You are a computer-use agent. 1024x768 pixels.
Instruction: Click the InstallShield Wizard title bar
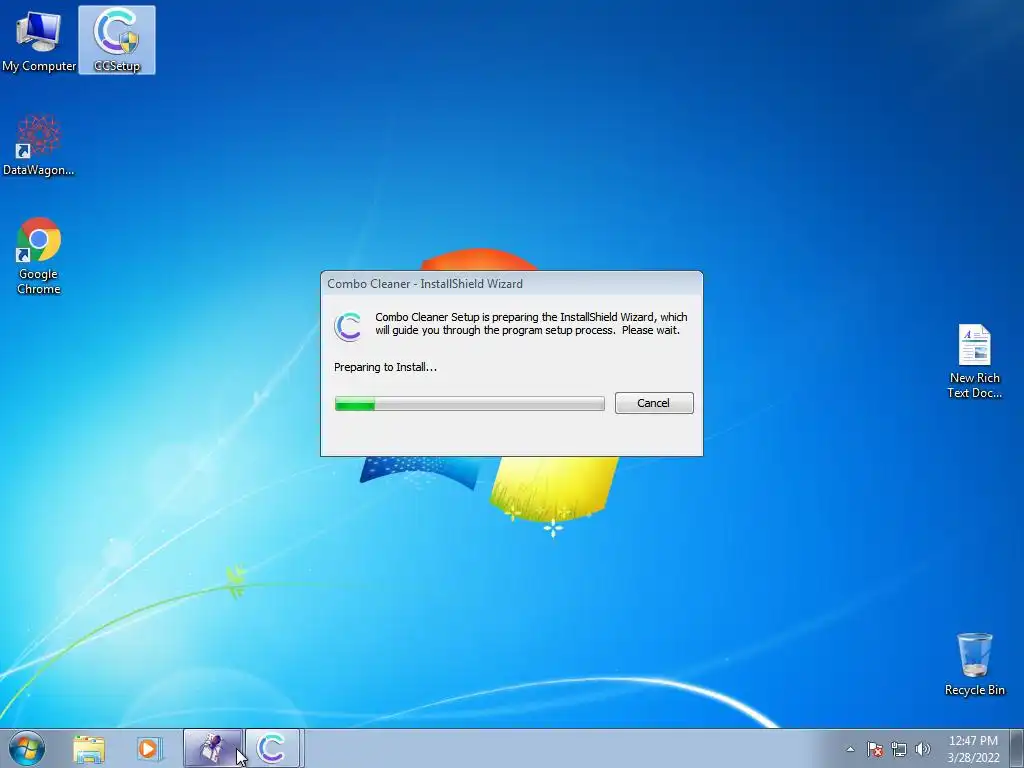coord(511,283)
